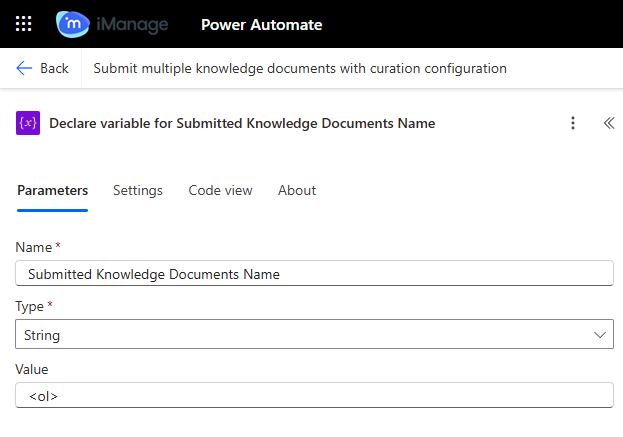
Task: Click the purple variable action icon
Action: point(28,123)
